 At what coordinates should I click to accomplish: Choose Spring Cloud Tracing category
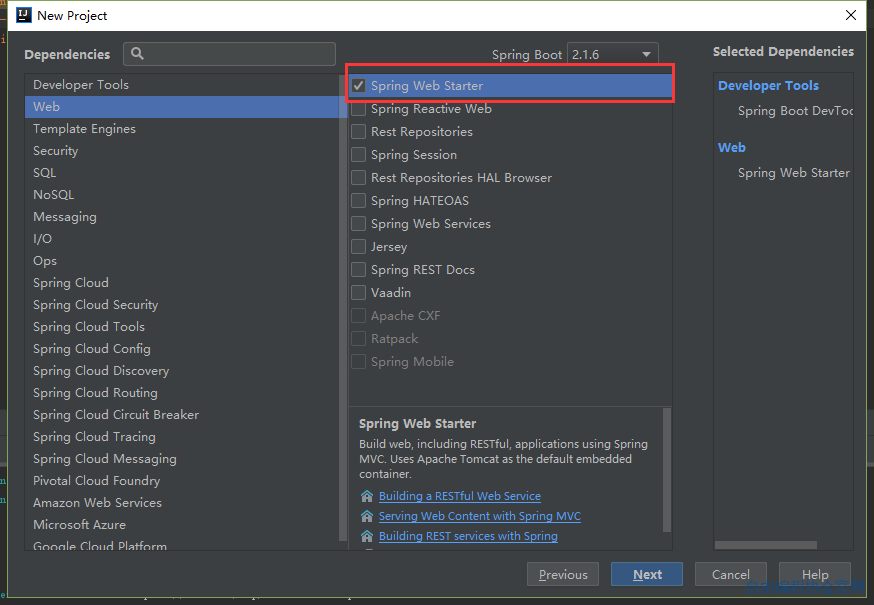pyautogui.click(x=182, y=437)
